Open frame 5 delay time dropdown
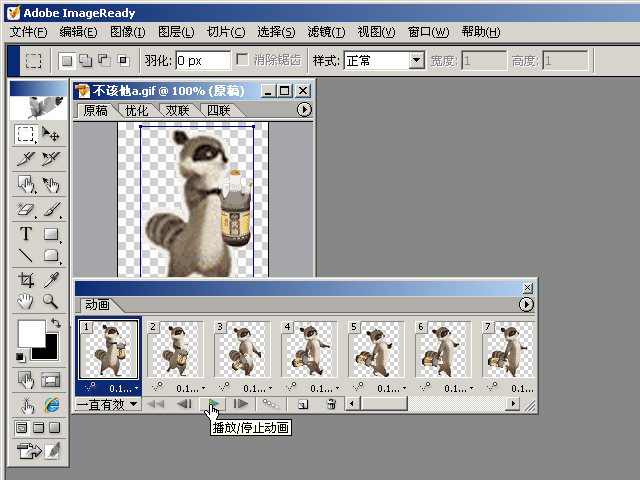The width and height of the screenshot is (640, 480). tap(391, 389)
